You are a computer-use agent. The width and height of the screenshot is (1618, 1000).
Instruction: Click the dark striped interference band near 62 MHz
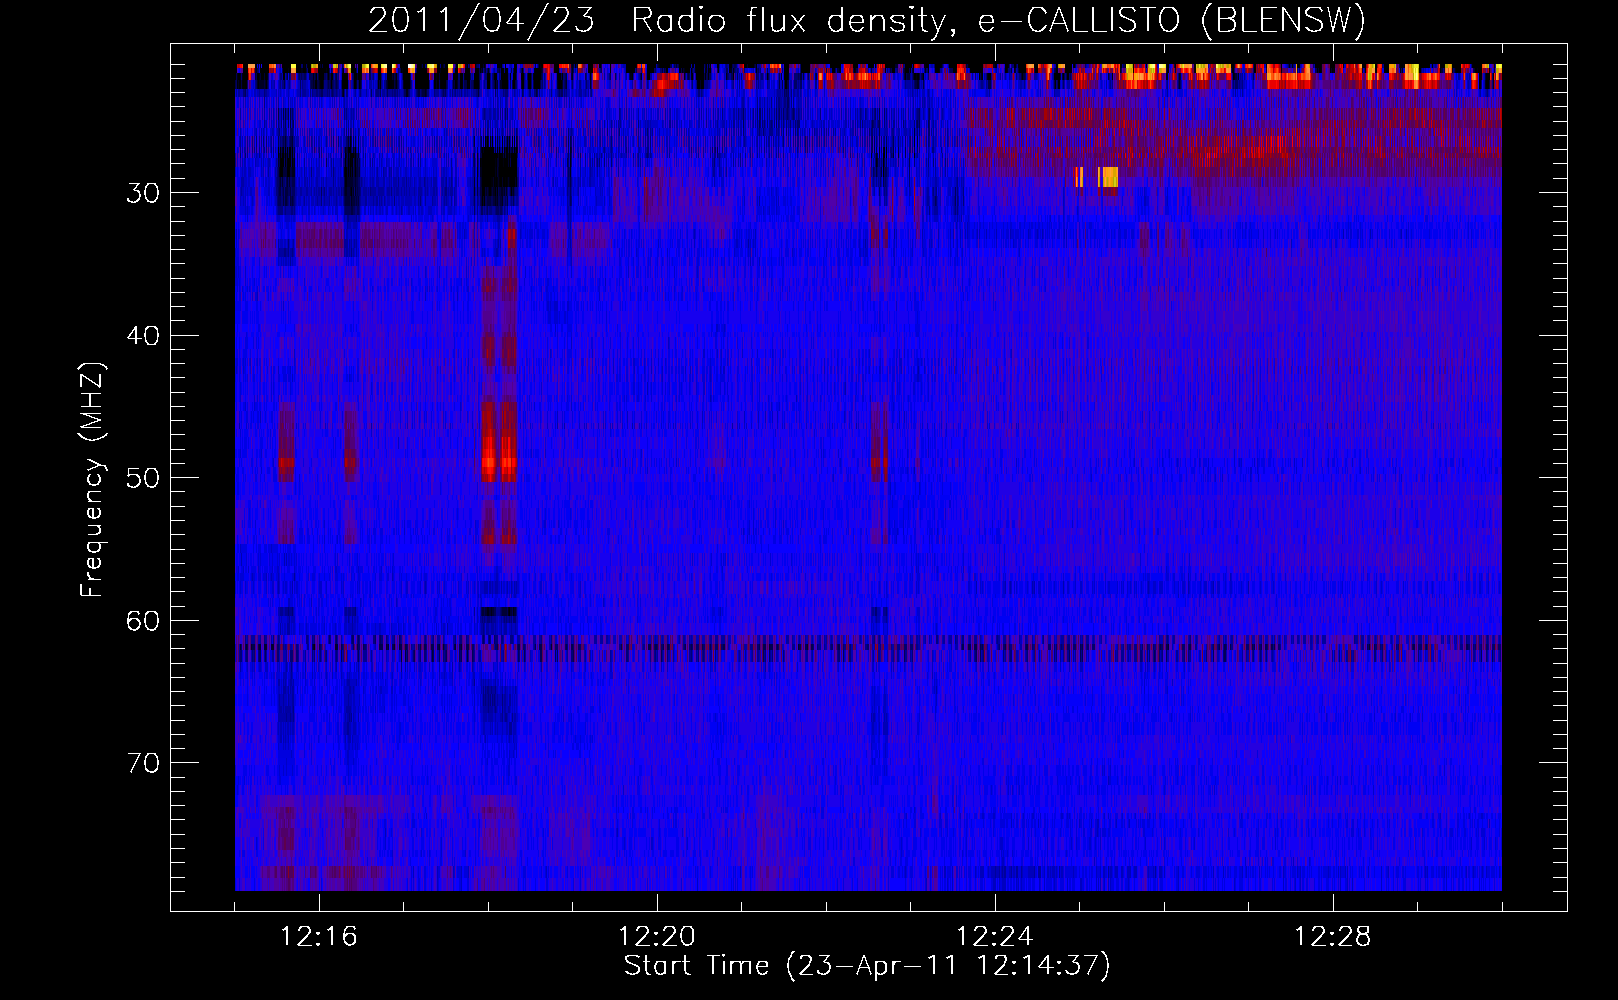(x=868, y=648)
